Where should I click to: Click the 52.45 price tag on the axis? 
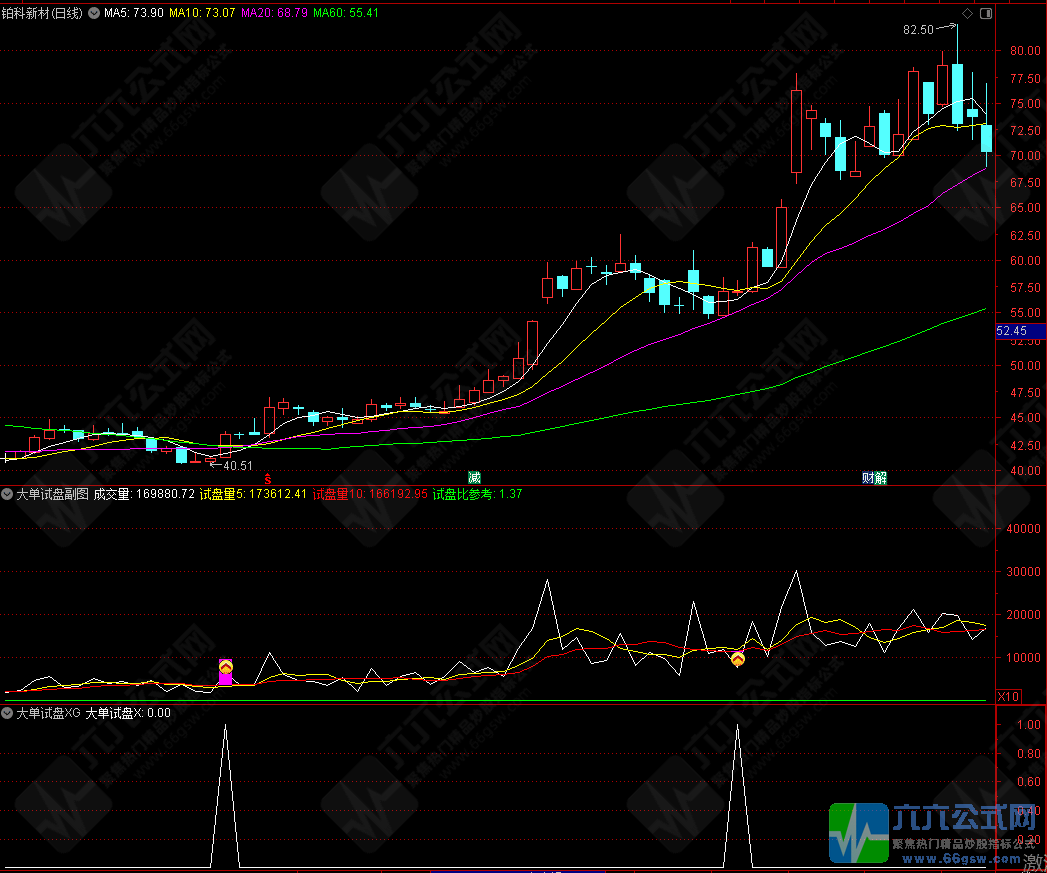pos(1012,331)
